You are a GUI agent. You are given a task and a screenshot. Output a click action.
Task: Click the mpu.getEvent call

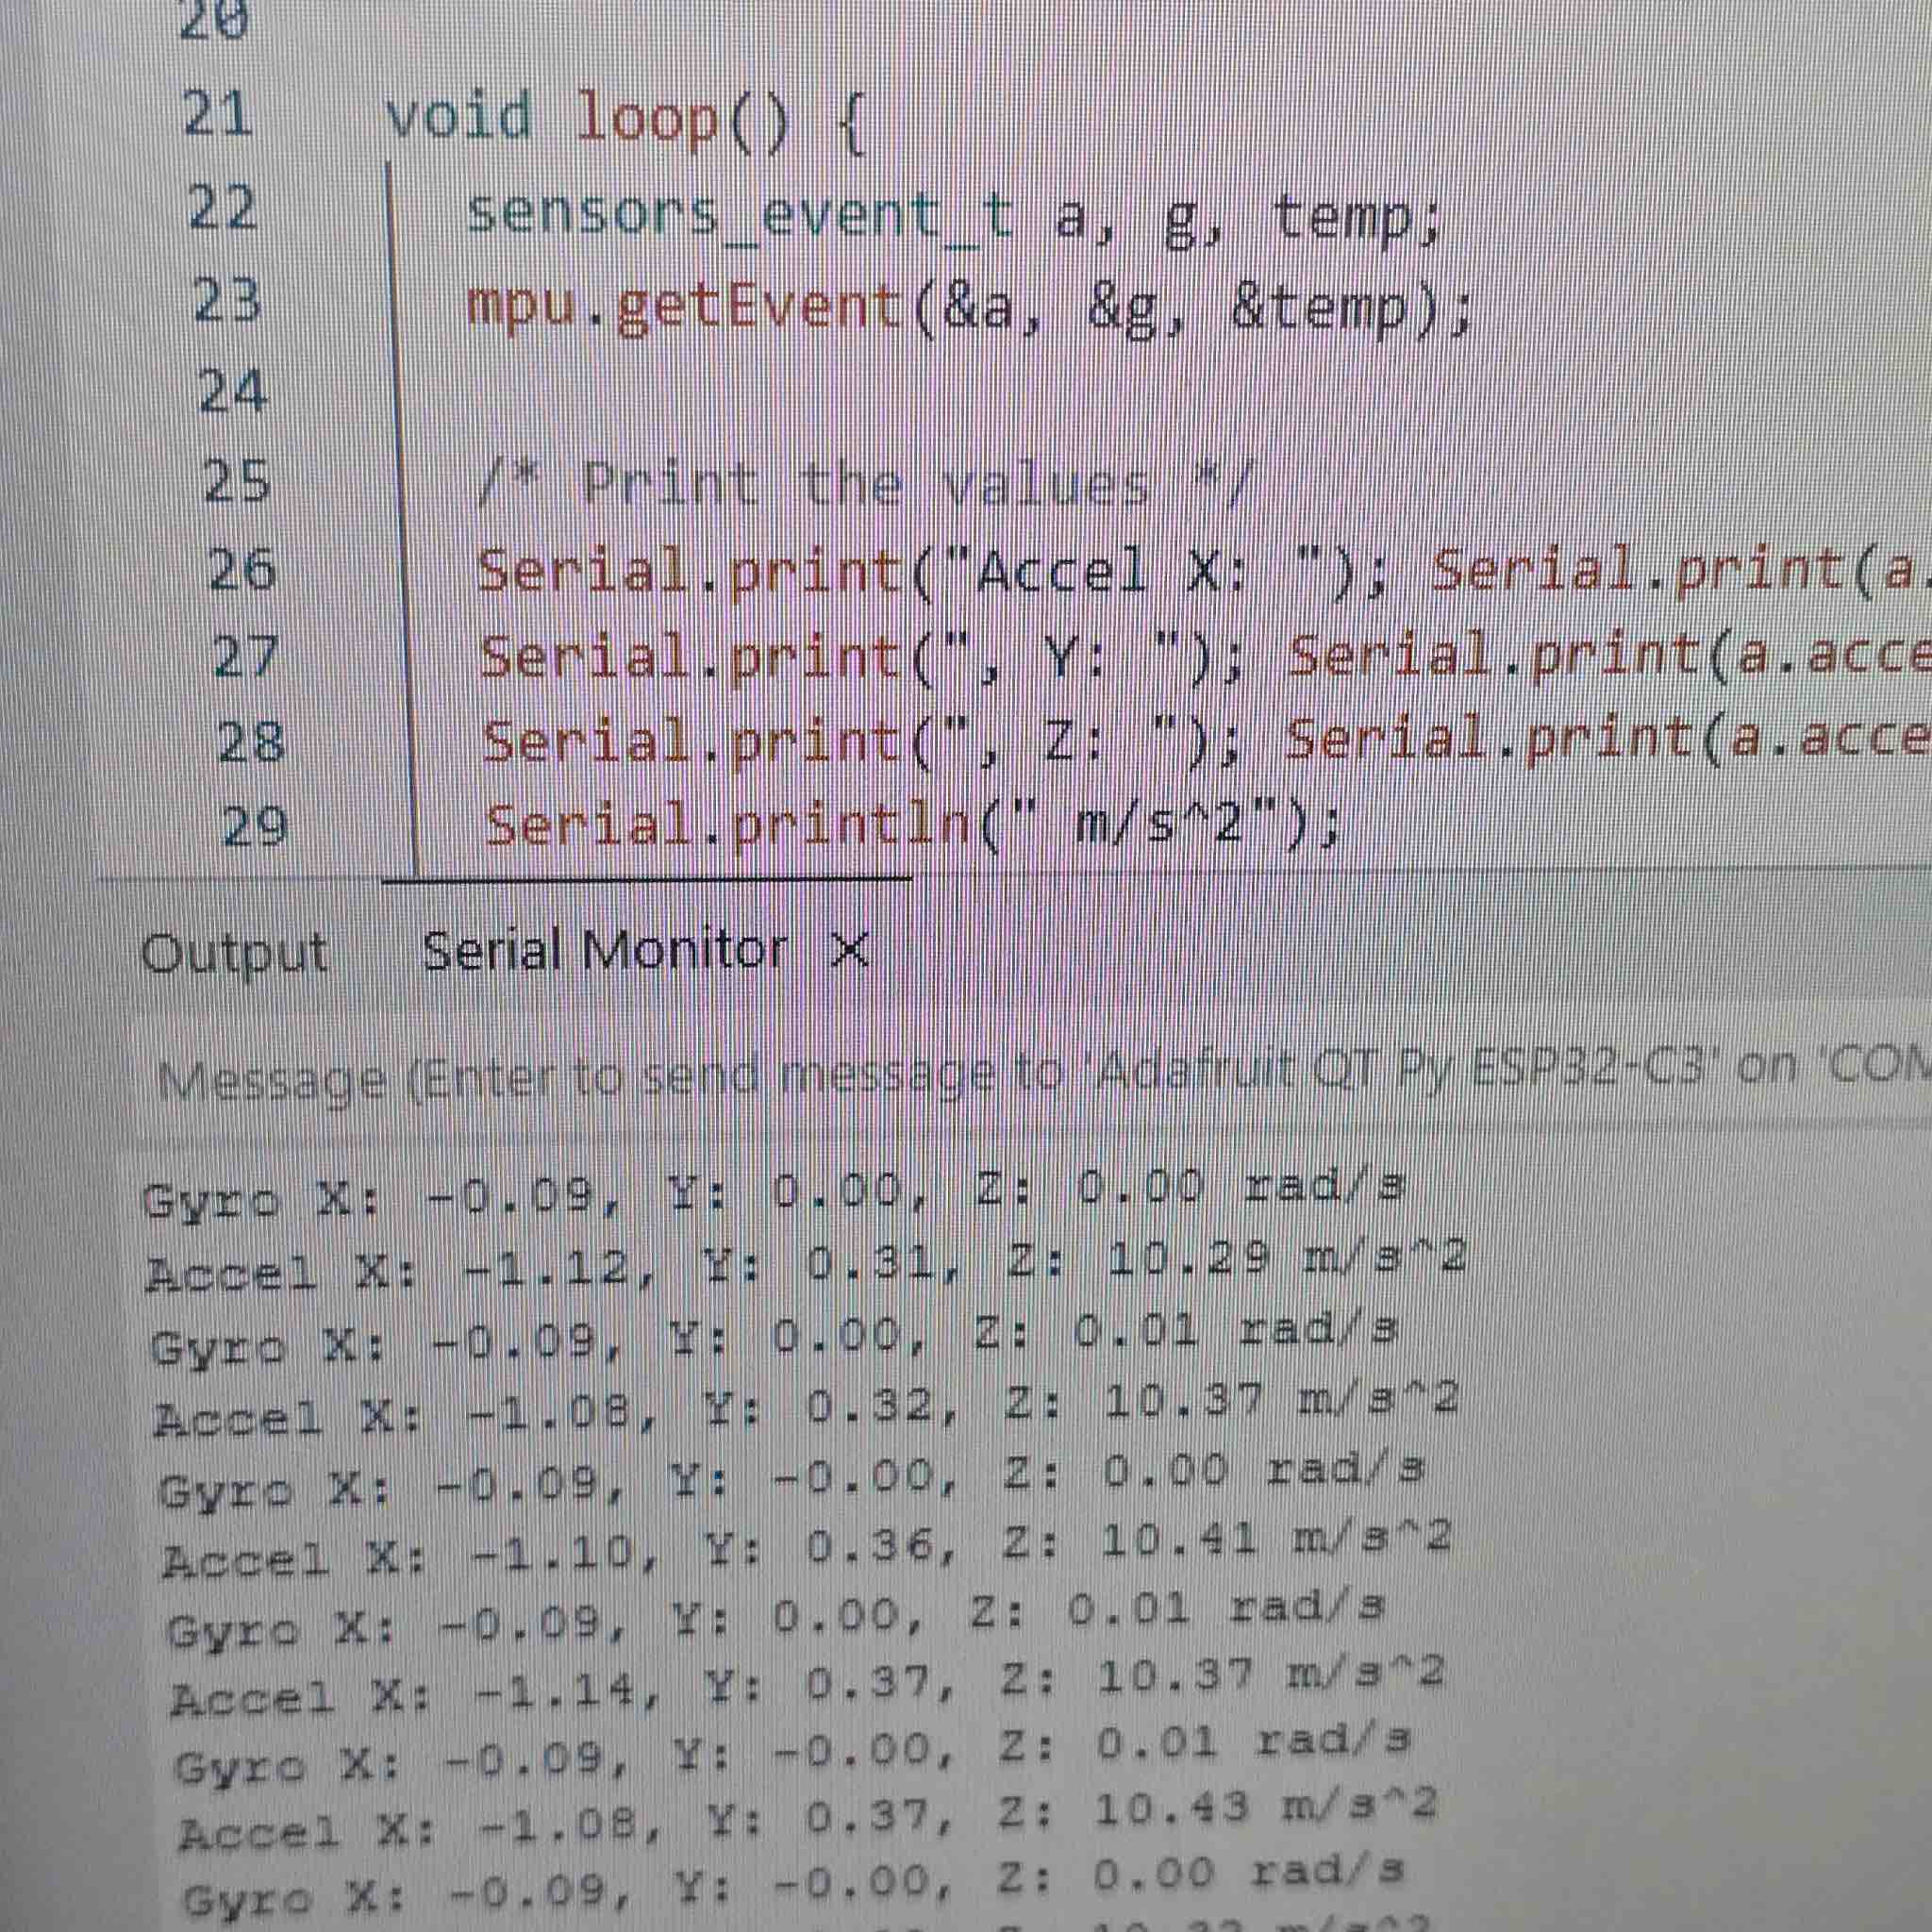[x=684, y=306]
